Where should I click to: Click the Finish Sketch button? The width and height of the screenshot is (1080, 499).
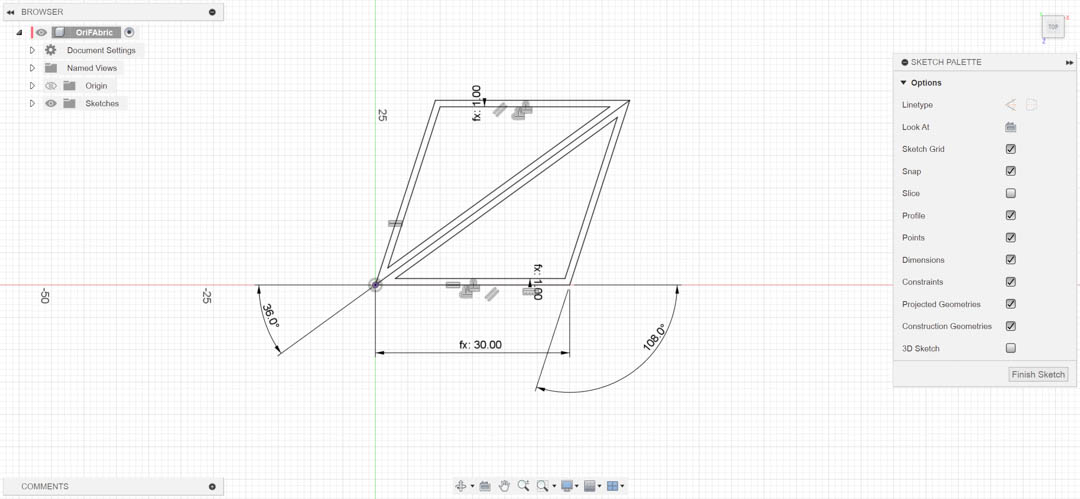point(1038,374)
